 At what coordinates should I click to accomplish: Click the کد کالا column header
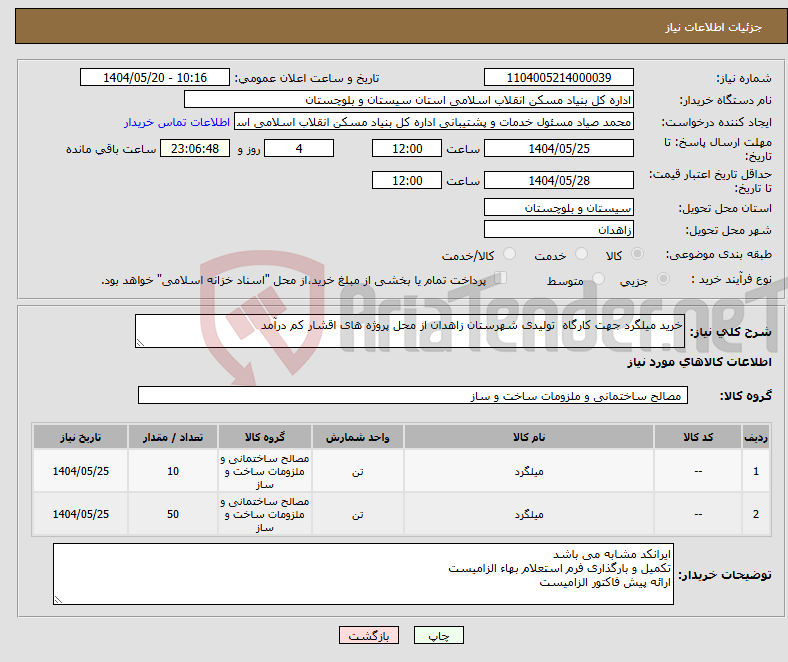pyautogui.click(x=698, y=437)
